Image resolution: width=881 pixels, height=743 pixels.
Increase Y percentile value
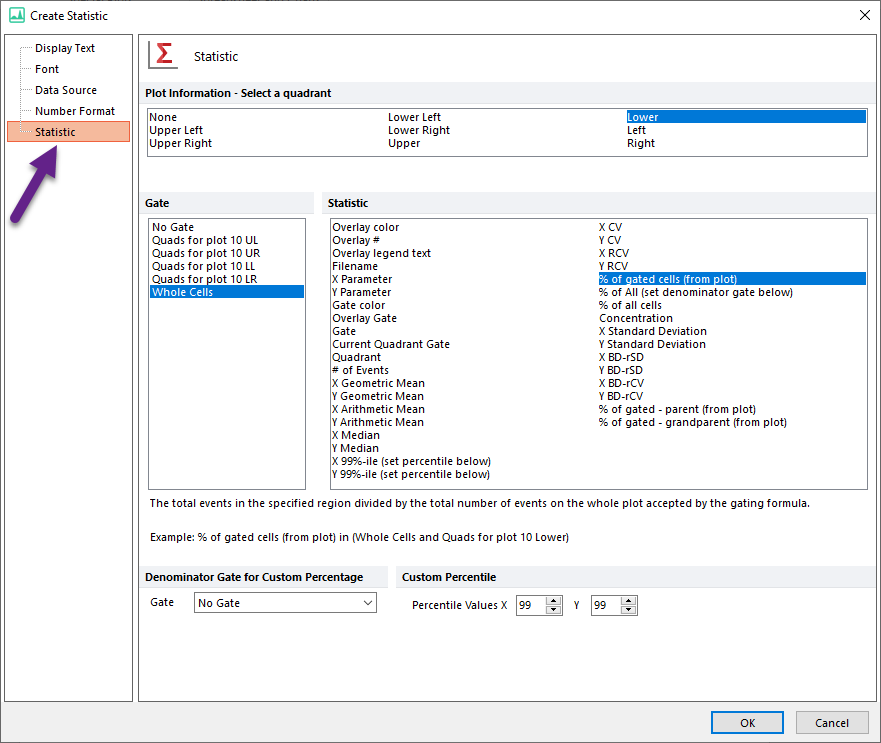pyautogui.click(x=629, y=601)
